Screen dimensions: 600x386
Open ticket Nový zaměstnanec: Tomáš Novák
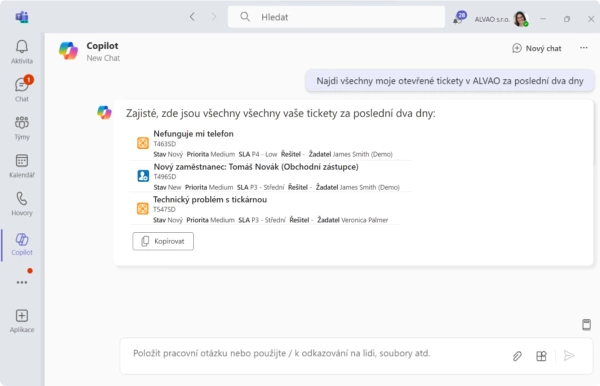click(256, 166)
